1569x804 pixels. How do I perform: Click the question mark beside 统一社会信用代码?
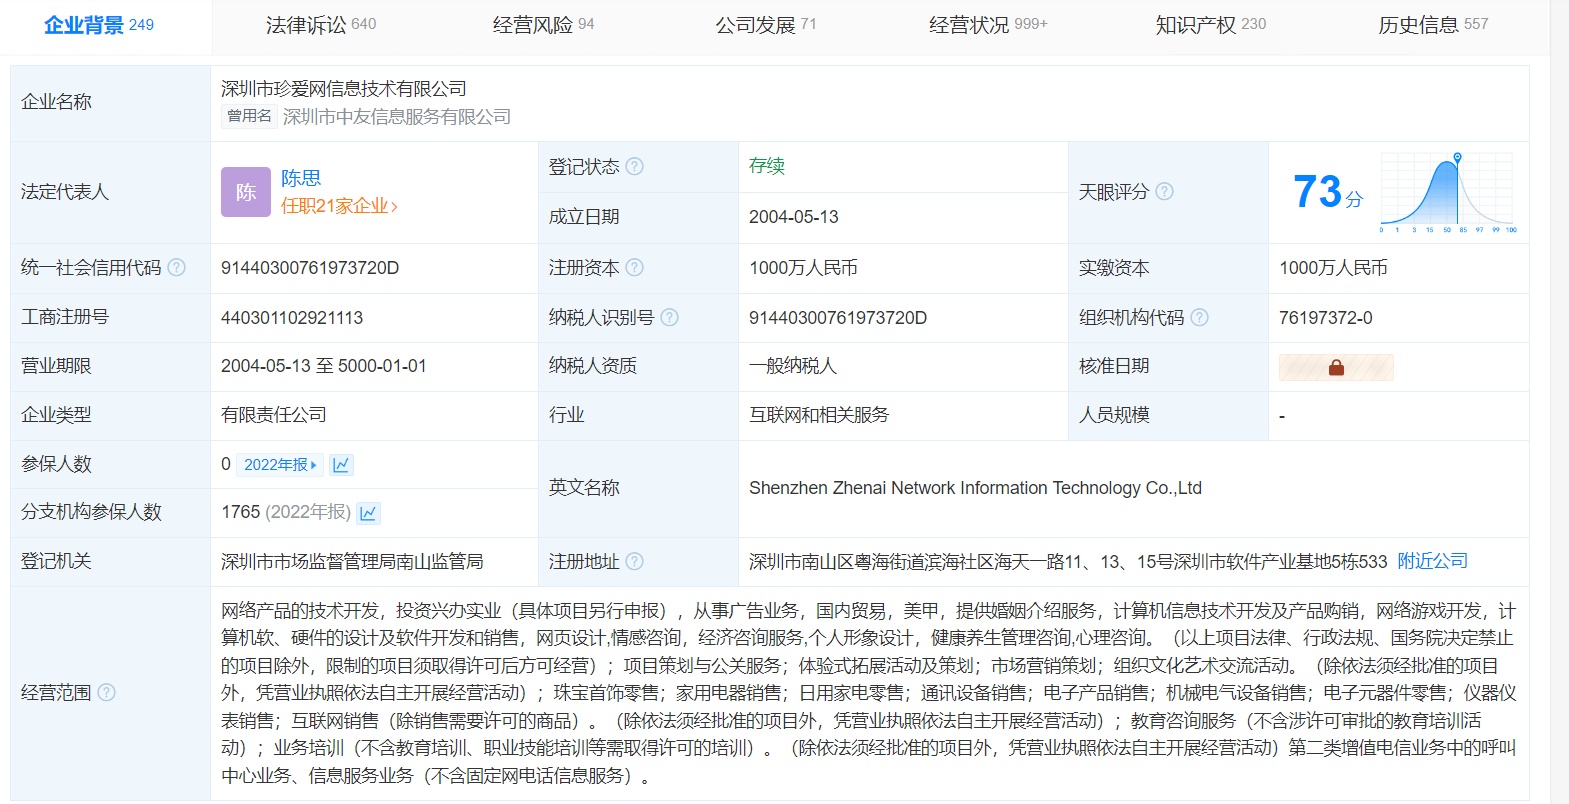coord(176,267)
